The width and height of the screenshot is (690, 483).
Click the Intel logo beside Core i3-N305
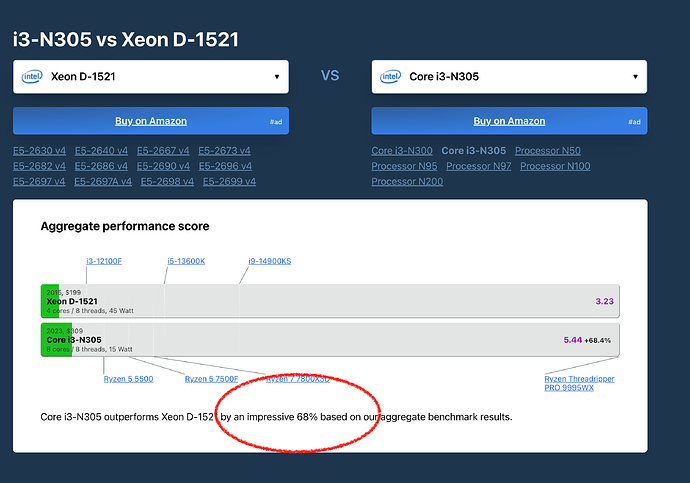coord(391,77)
